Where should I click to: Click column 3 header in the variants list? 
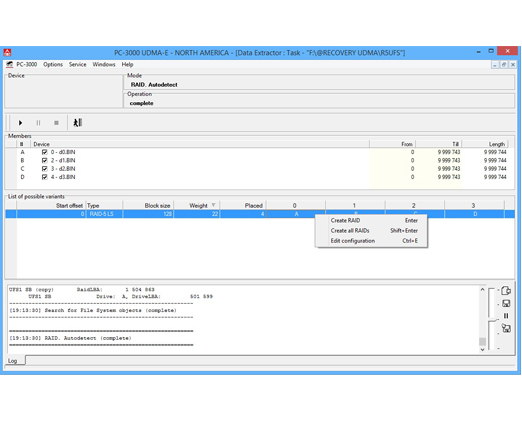coord(474,206)
